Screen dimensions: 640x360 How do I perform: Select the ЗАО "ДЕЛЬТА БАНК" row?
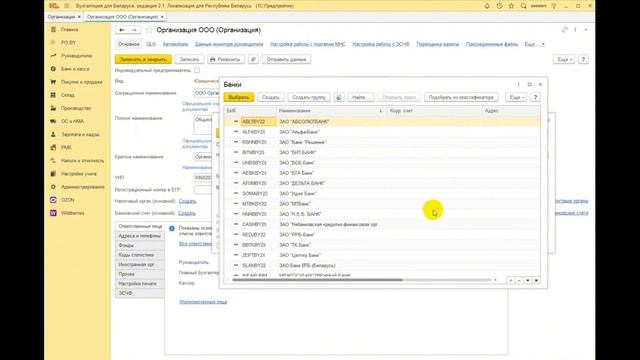click(382, 183)
